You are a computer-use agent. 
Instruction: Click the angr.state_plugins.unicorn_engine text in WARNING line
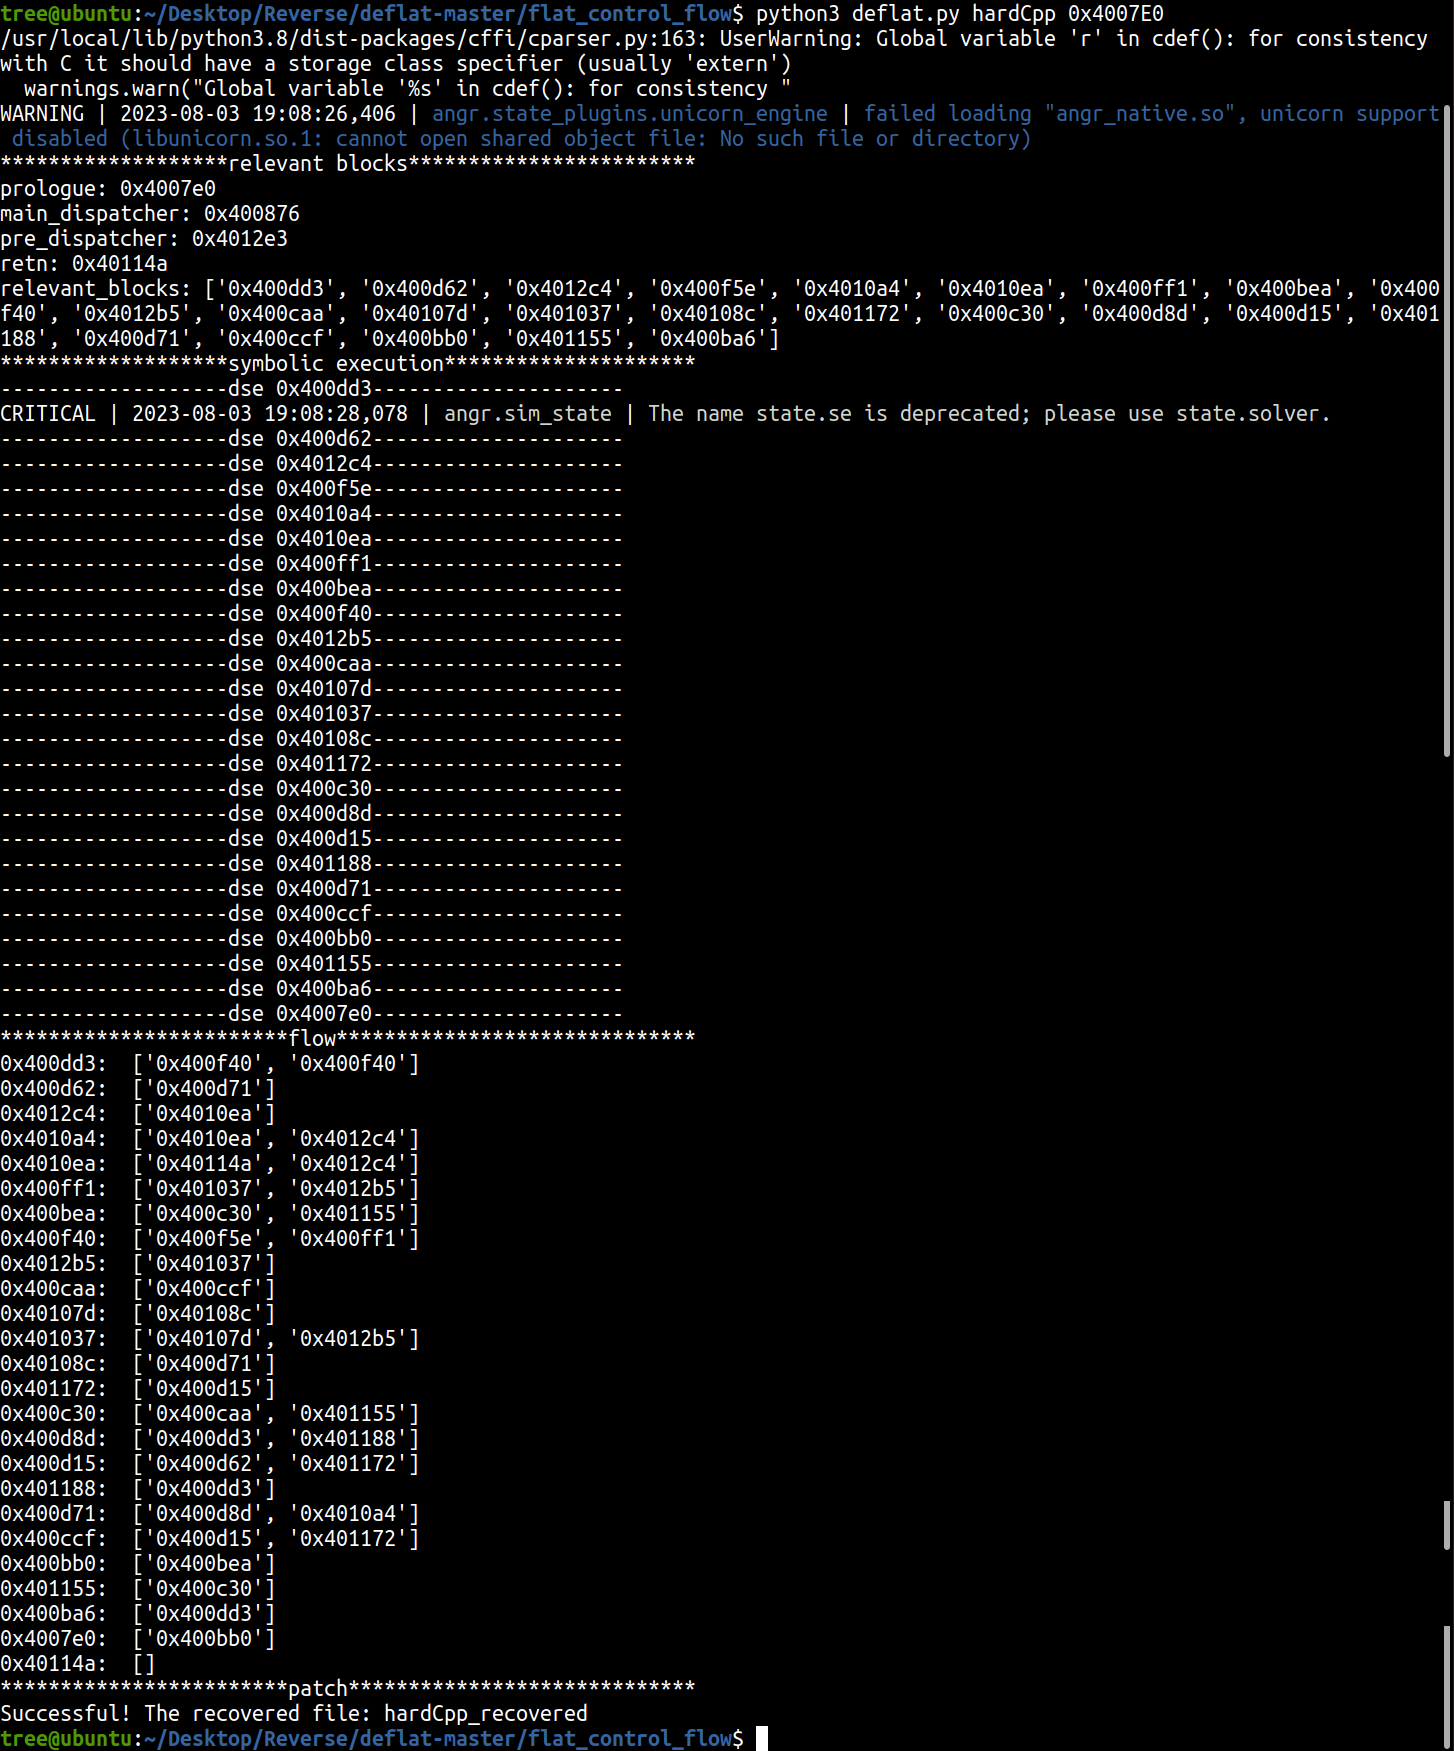click(x=629, y=114)
